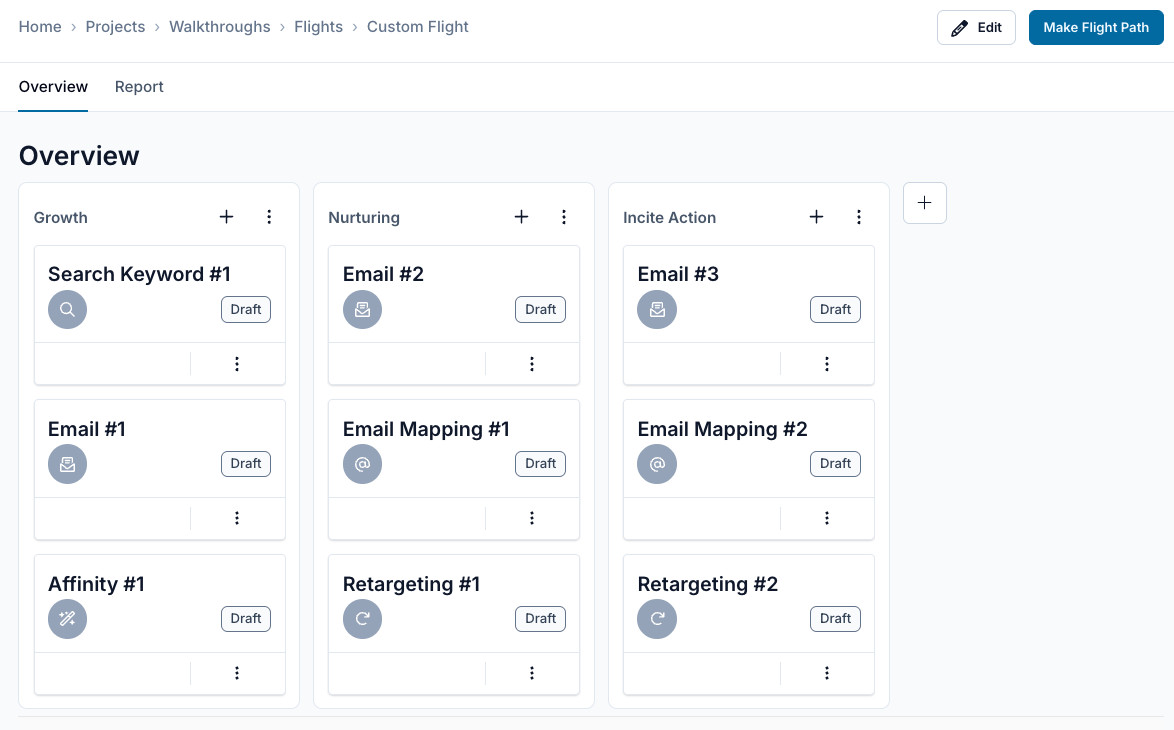The width and height of the screenshot is (1174, 730).
Task: Click Draft badge on Email #2
Action: pyautogui.click(x=541, y=309)
